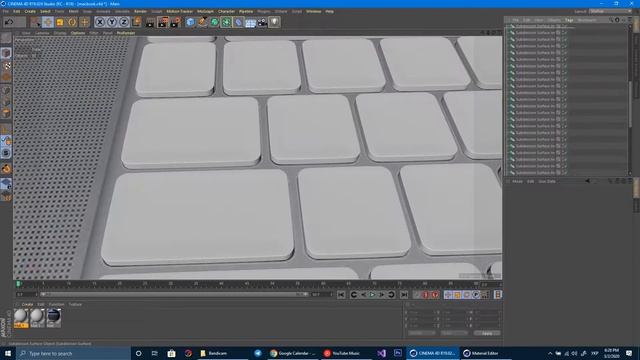Toggle Rotation keyframe recording
The image size is (640, 360).
[467, 295]
